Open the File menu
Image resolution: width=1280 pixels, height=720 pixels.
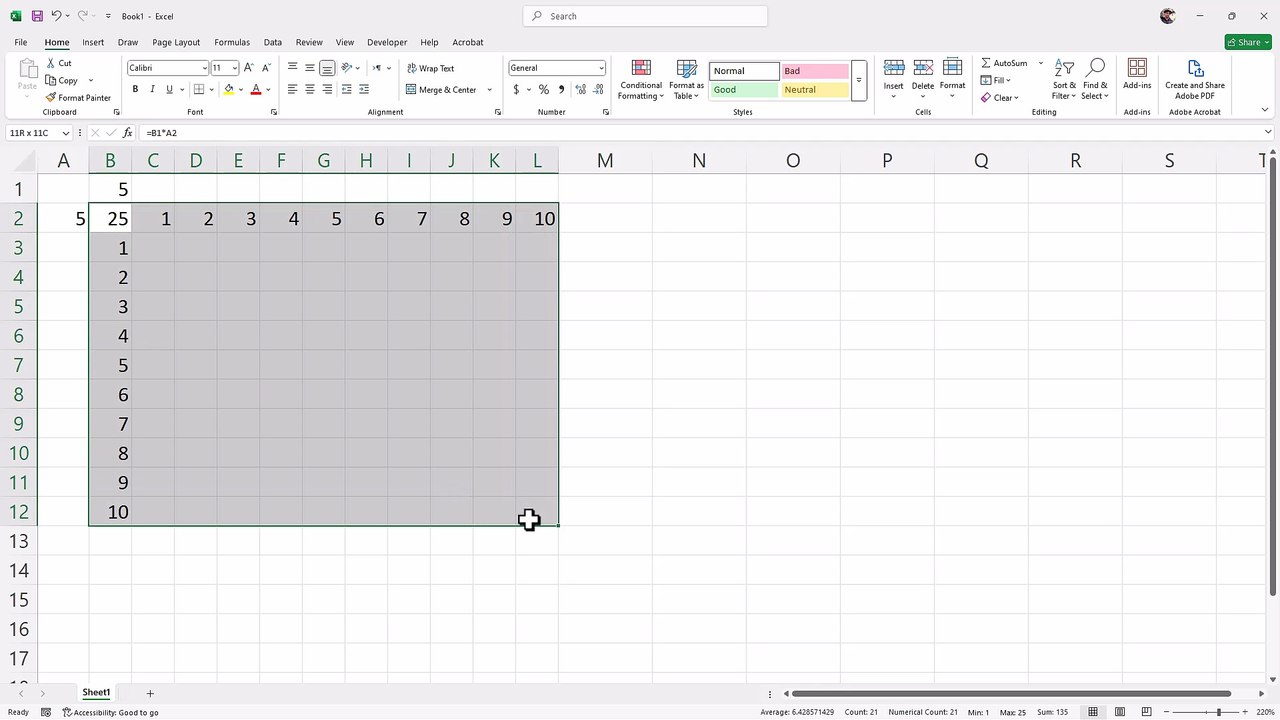click(x=21, y=42)
